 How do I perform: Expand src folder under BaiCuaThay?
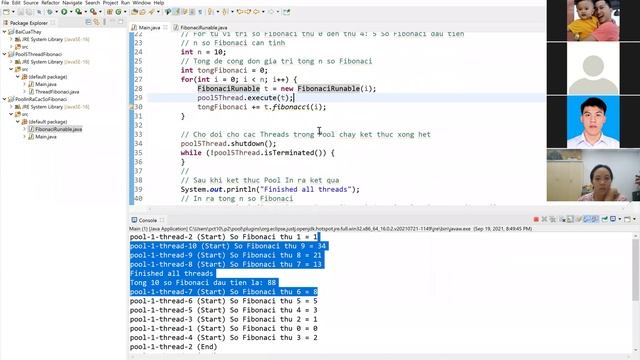point(11,47)
